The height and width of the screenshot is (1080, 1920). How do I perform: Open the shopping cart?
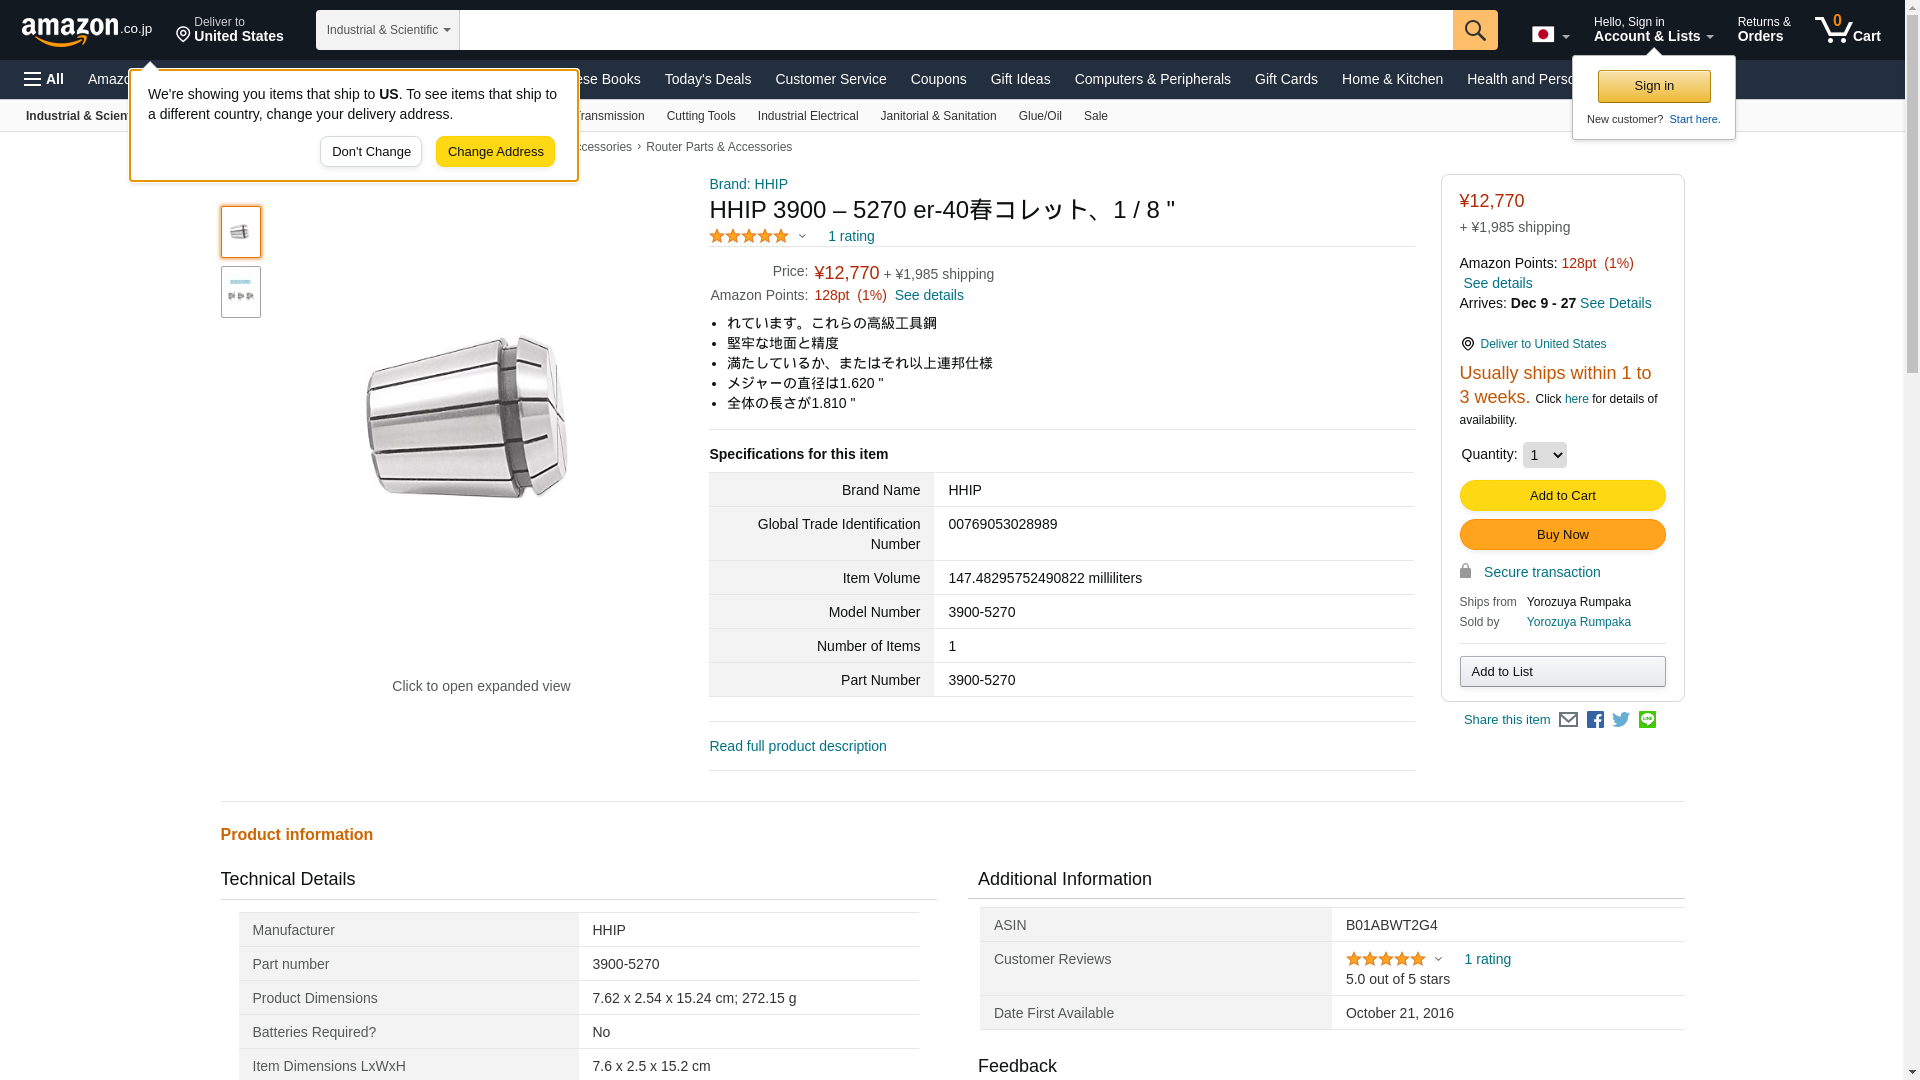tap(1847, 30)
